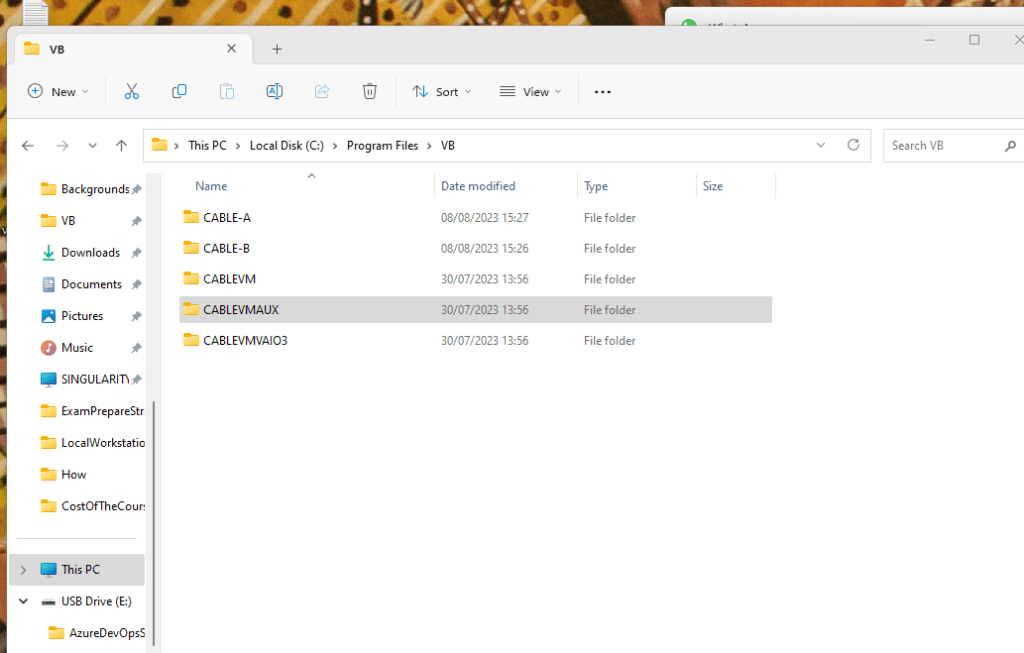The height and width of the screenshot is (653, 1024).
Task: Open How folder in sidebar
Action: (63, 475)
